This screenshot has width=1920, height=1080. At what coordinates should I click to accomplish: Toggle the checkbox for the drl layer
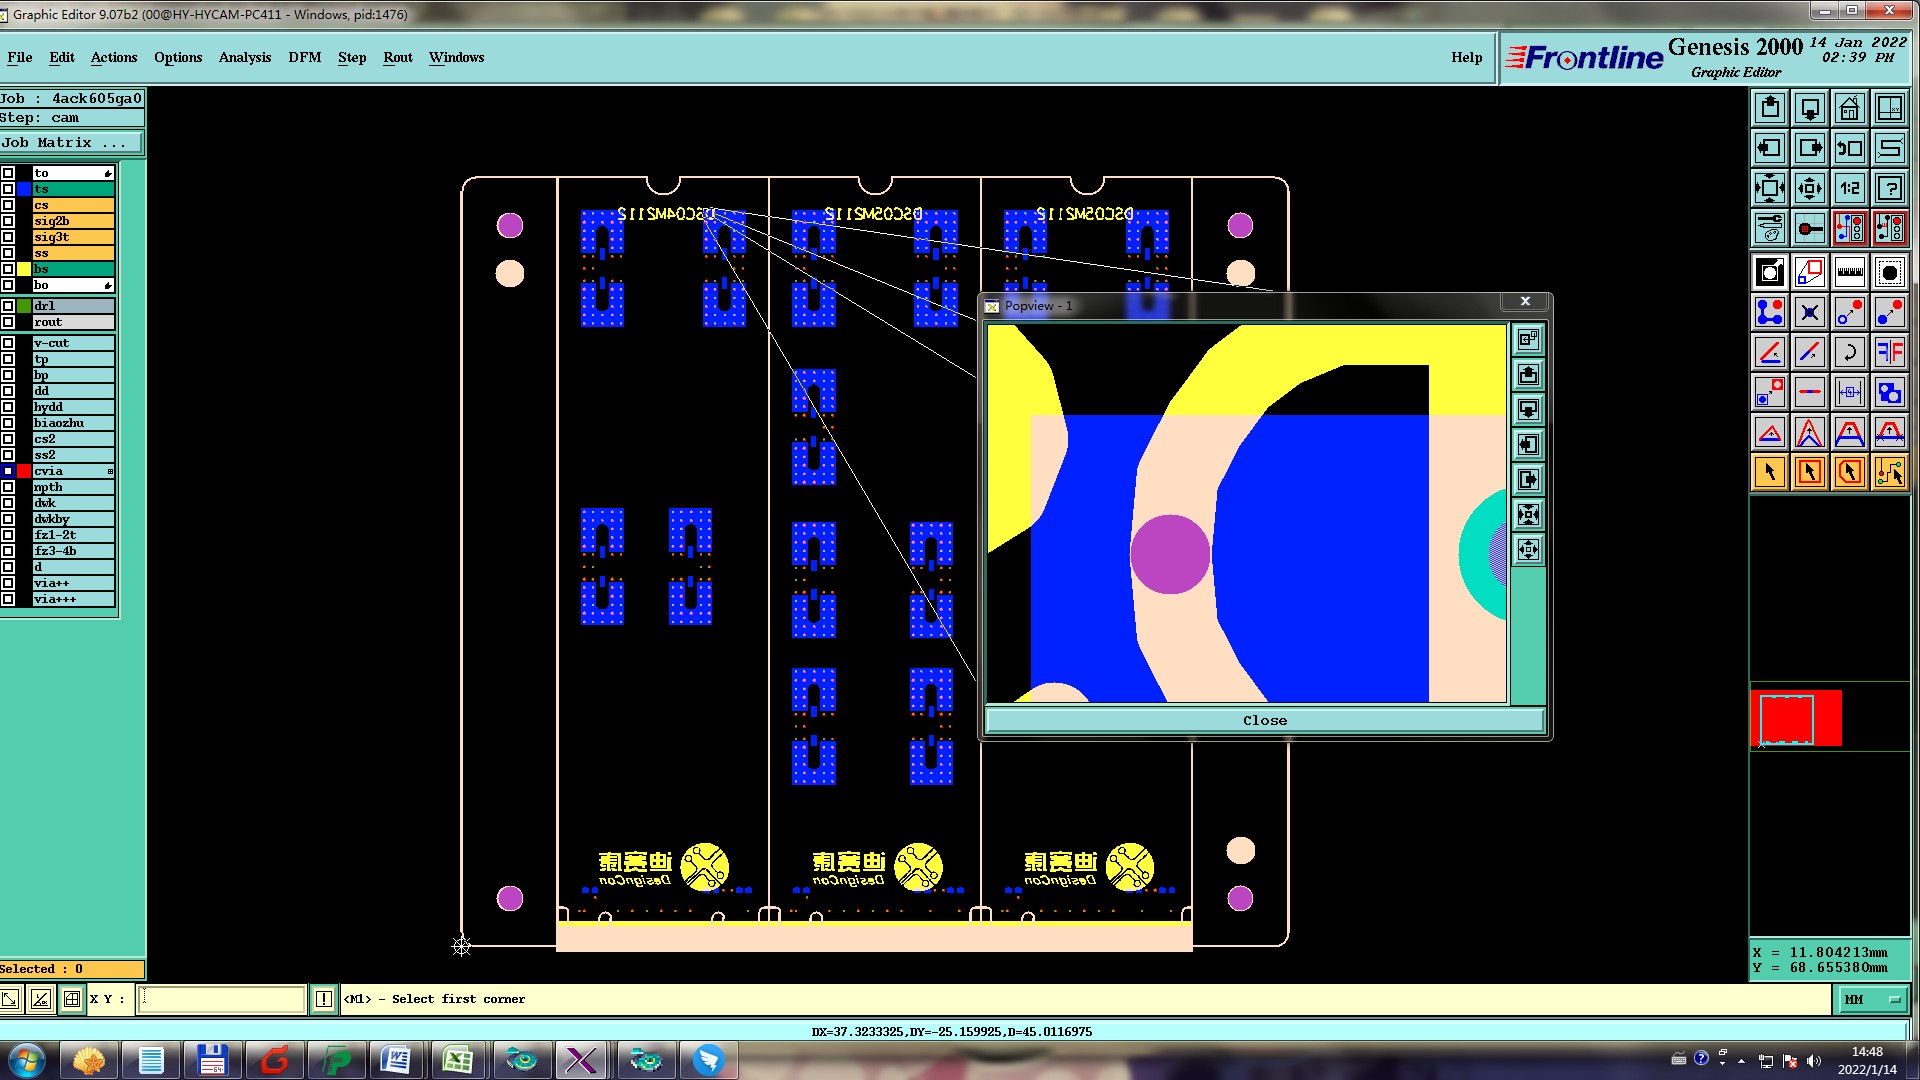pos(8,306)
